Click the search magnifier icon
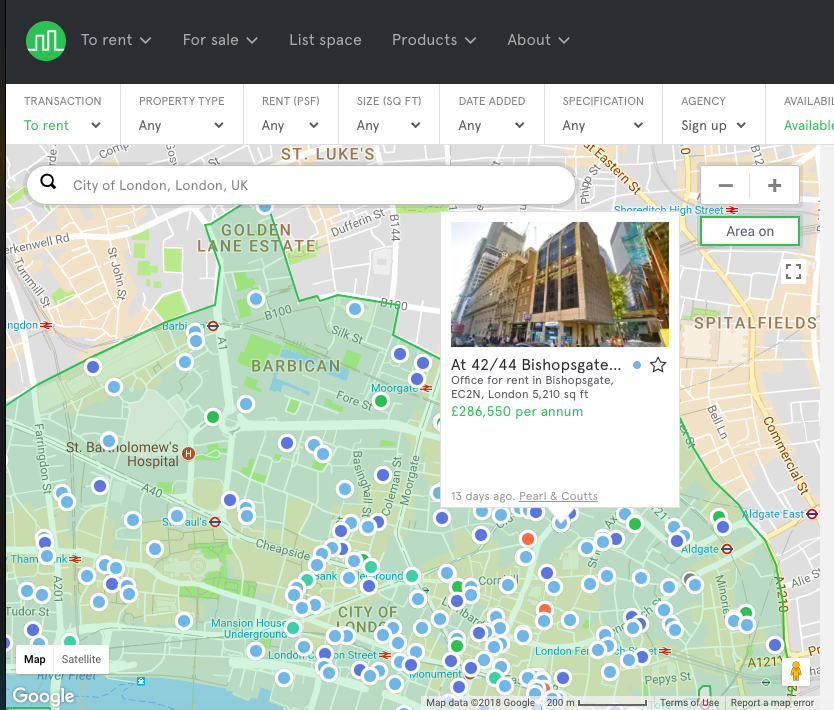The image size is (834, 710). (48, 185)
